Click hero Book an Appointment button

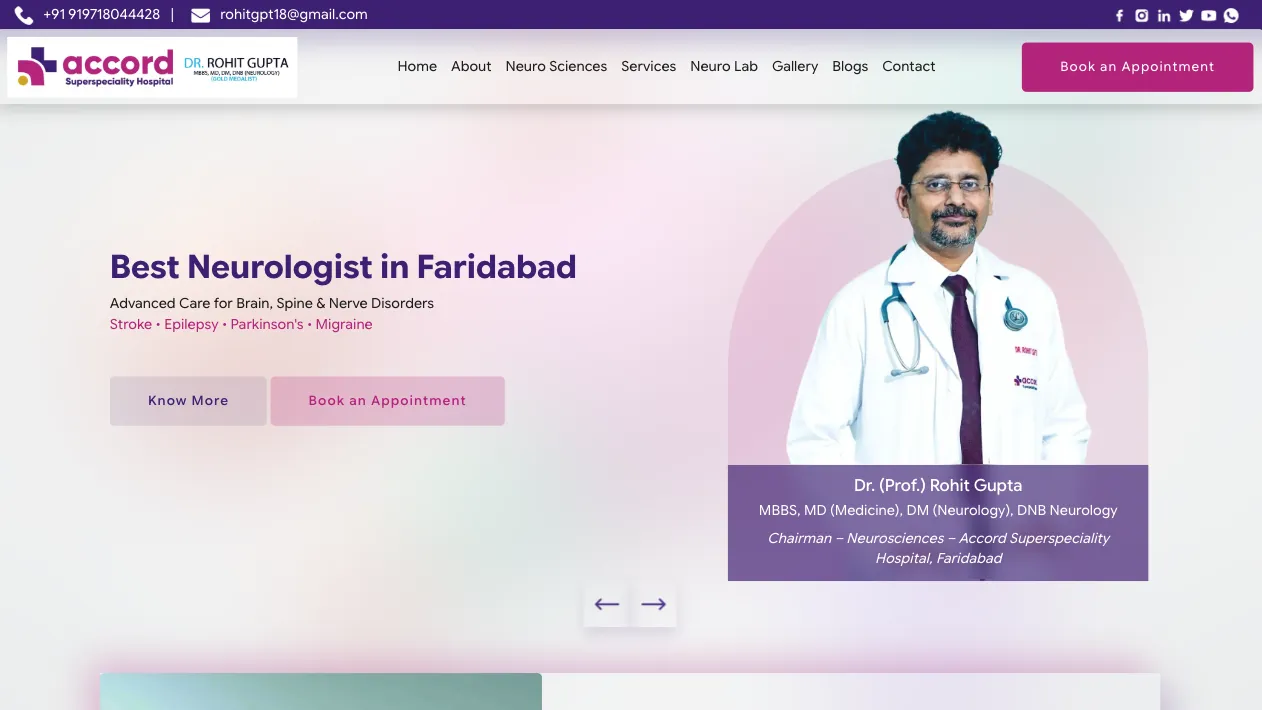(387, 401)
